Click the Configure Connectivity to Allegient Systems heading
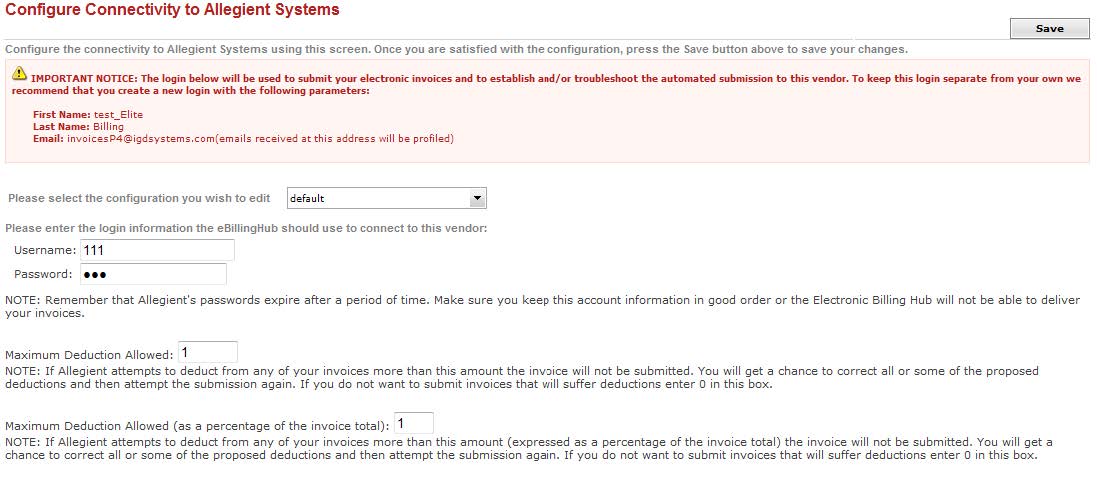1097x479 pixels. [x=172, y=10]
